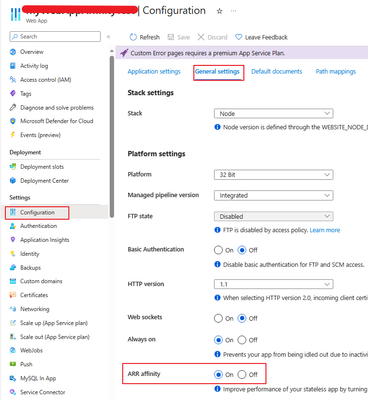Set Web sockets to On

tap(218, 318)
